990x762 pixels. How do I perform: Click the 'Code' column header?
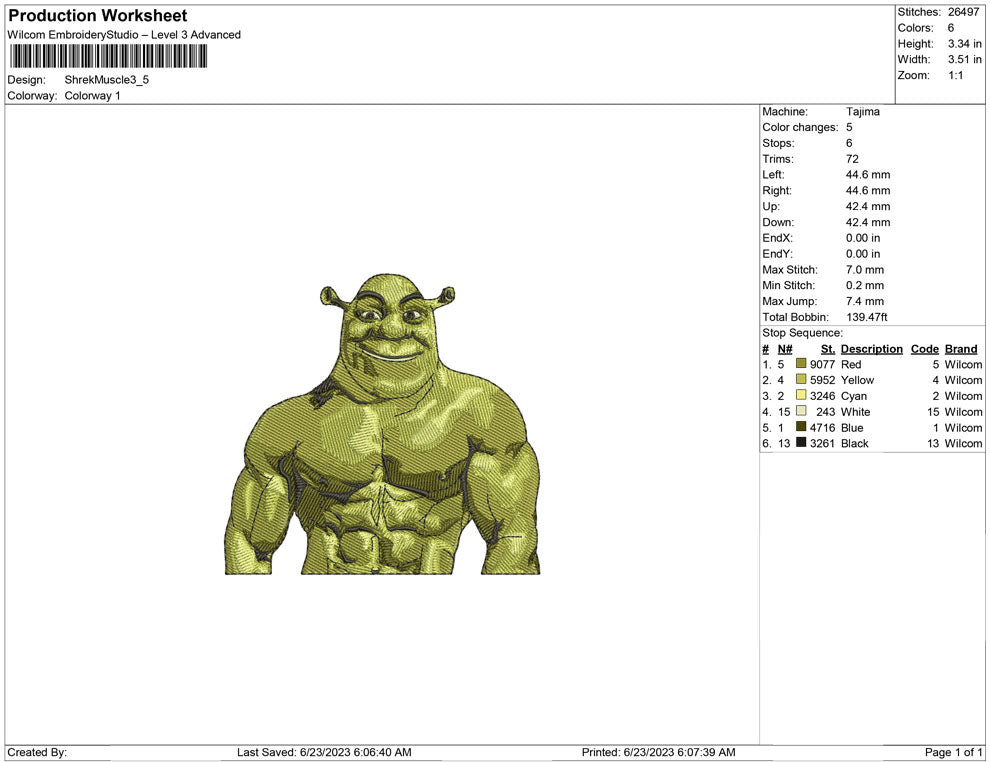[x=924, y=349]
